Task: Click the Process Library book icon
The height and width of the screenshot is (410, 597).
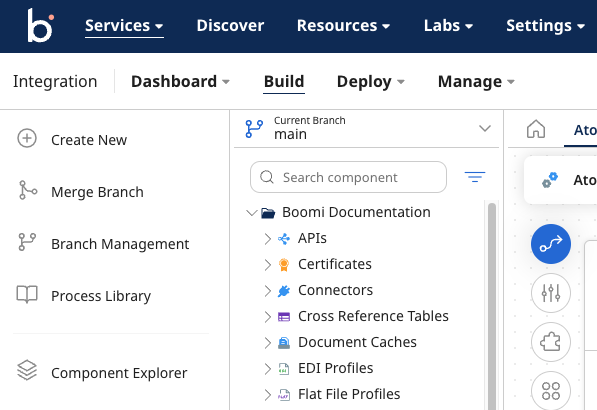Action: point(27,294)
